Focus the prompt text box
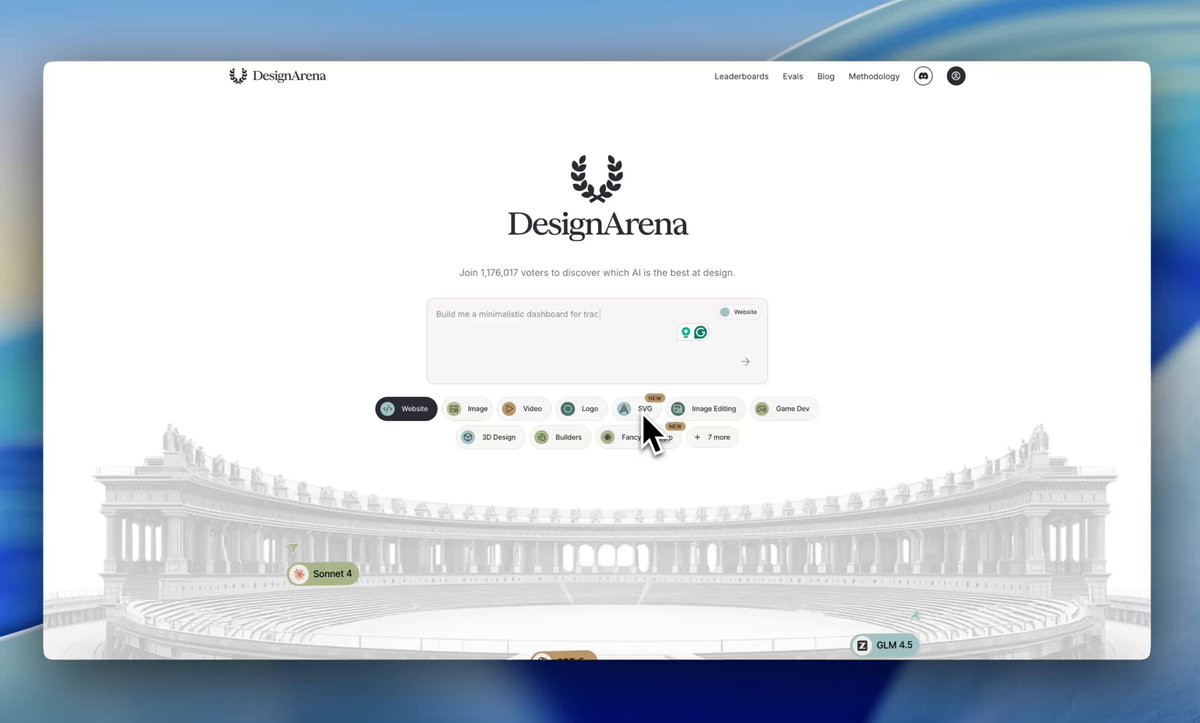This screenshot has height=723, width=1200. [x=597, y=341]
